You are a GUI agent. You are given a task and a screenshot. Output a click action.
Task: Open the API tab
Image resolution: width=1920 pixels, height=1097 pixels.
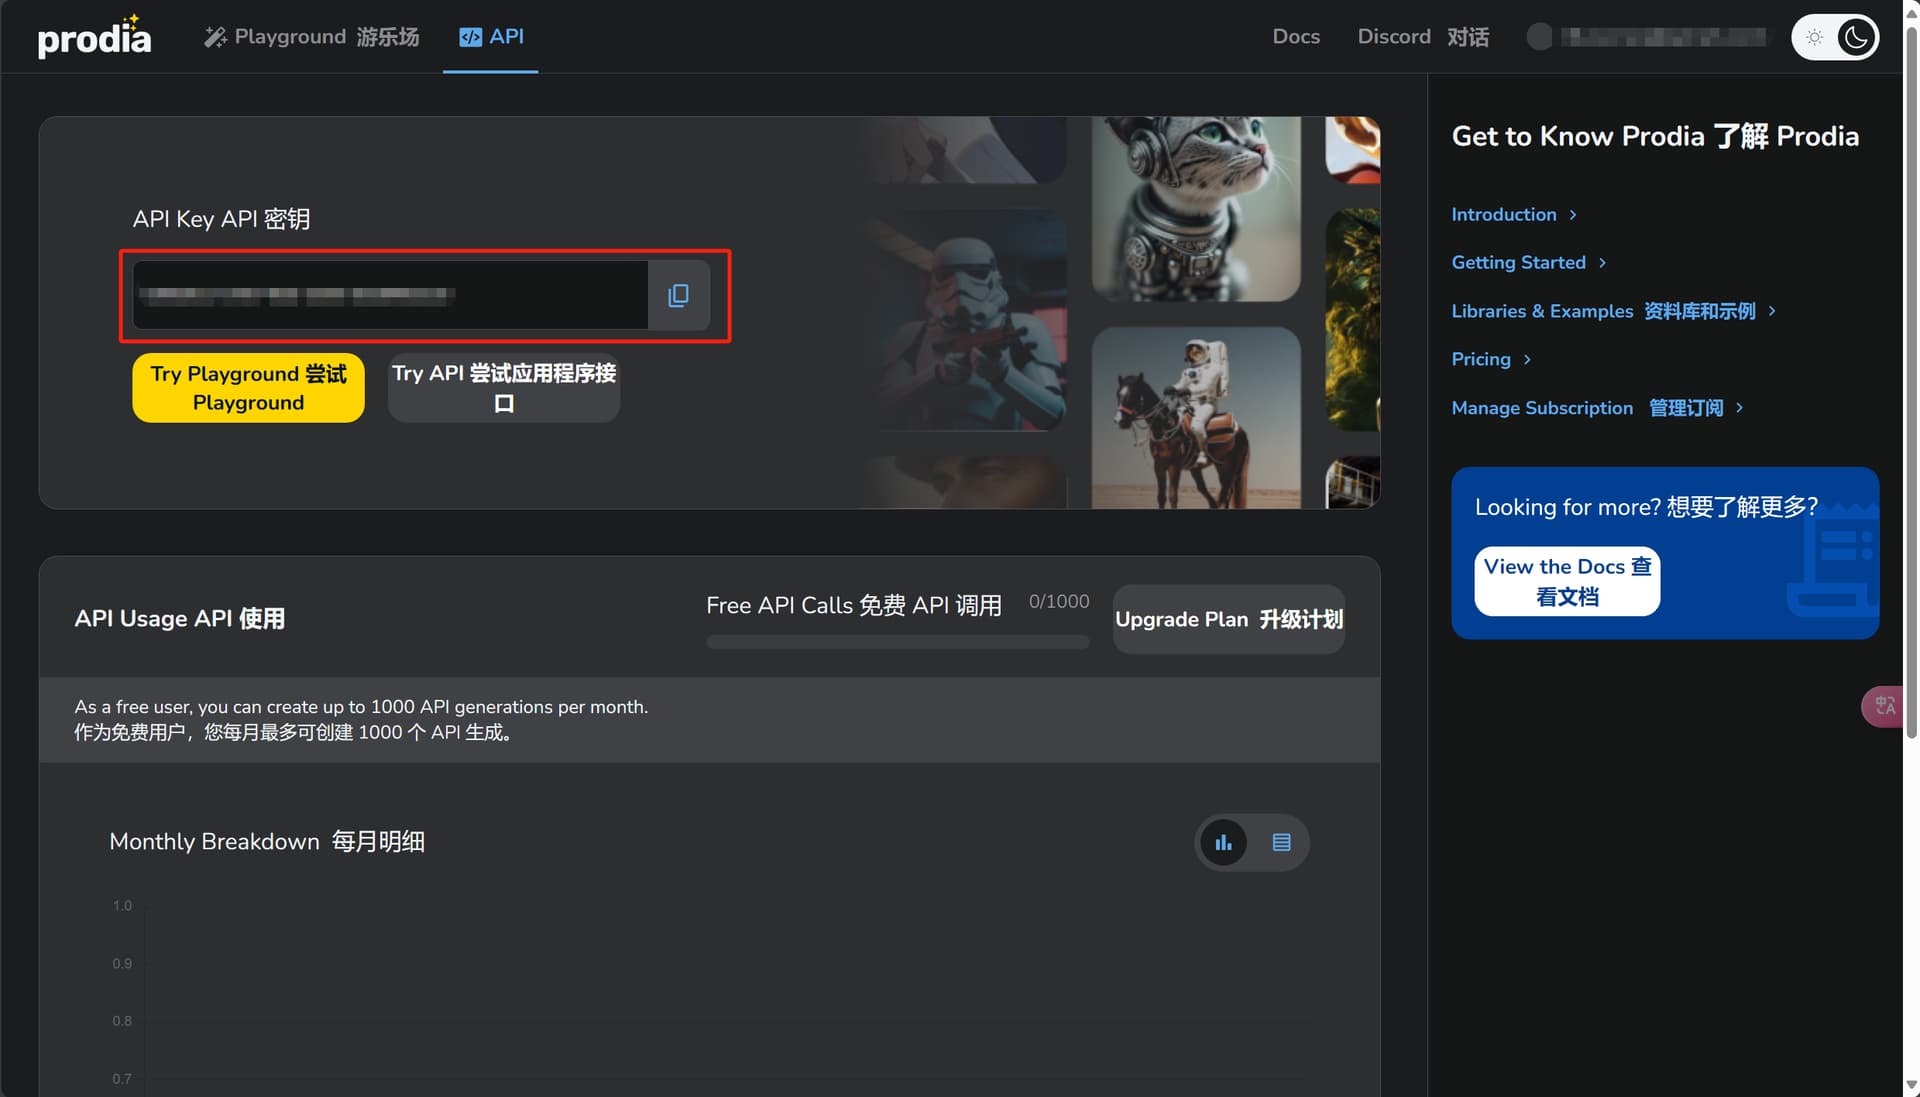click(x=491, y=37)
